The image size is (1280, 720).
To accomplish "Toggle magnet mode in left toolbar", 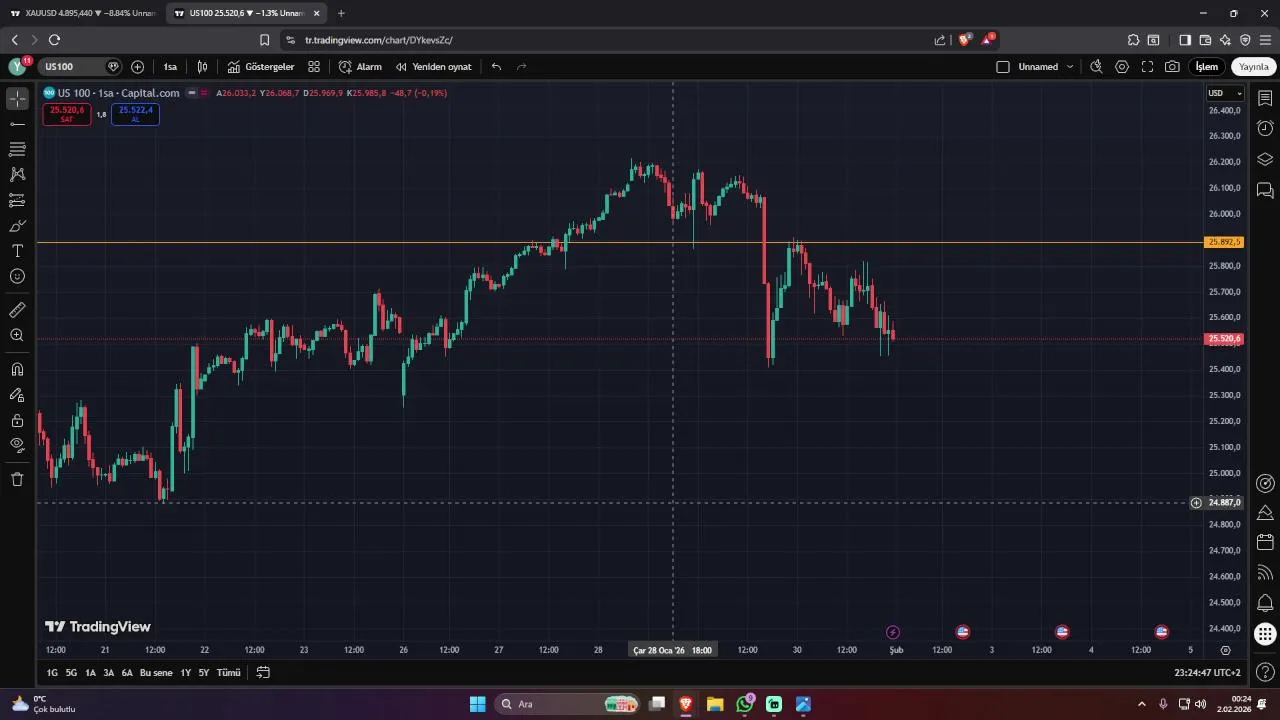I will coord(17,369).
